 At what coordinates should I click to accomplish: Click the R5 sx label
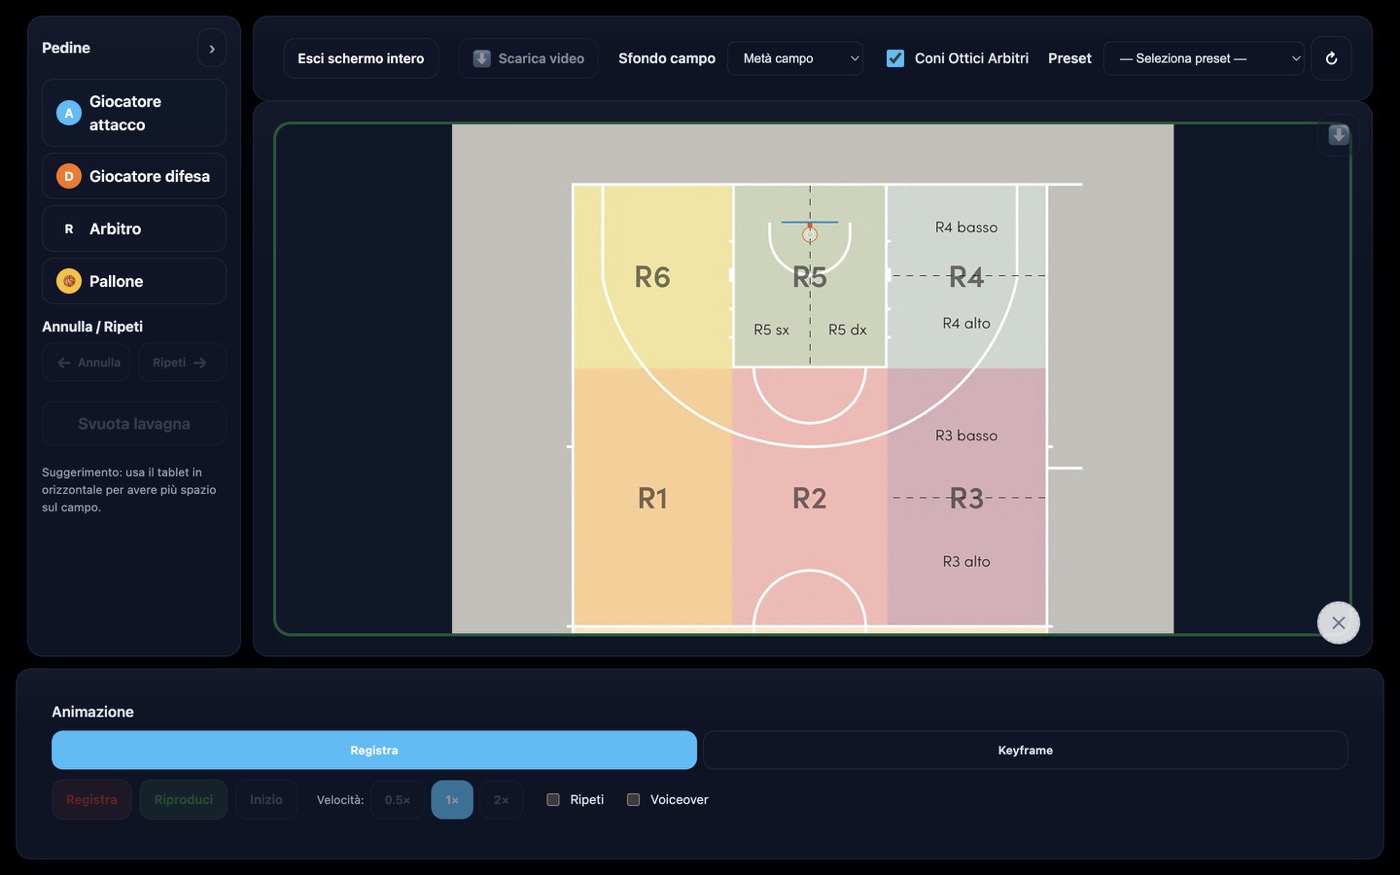click(x=771, y=330)
